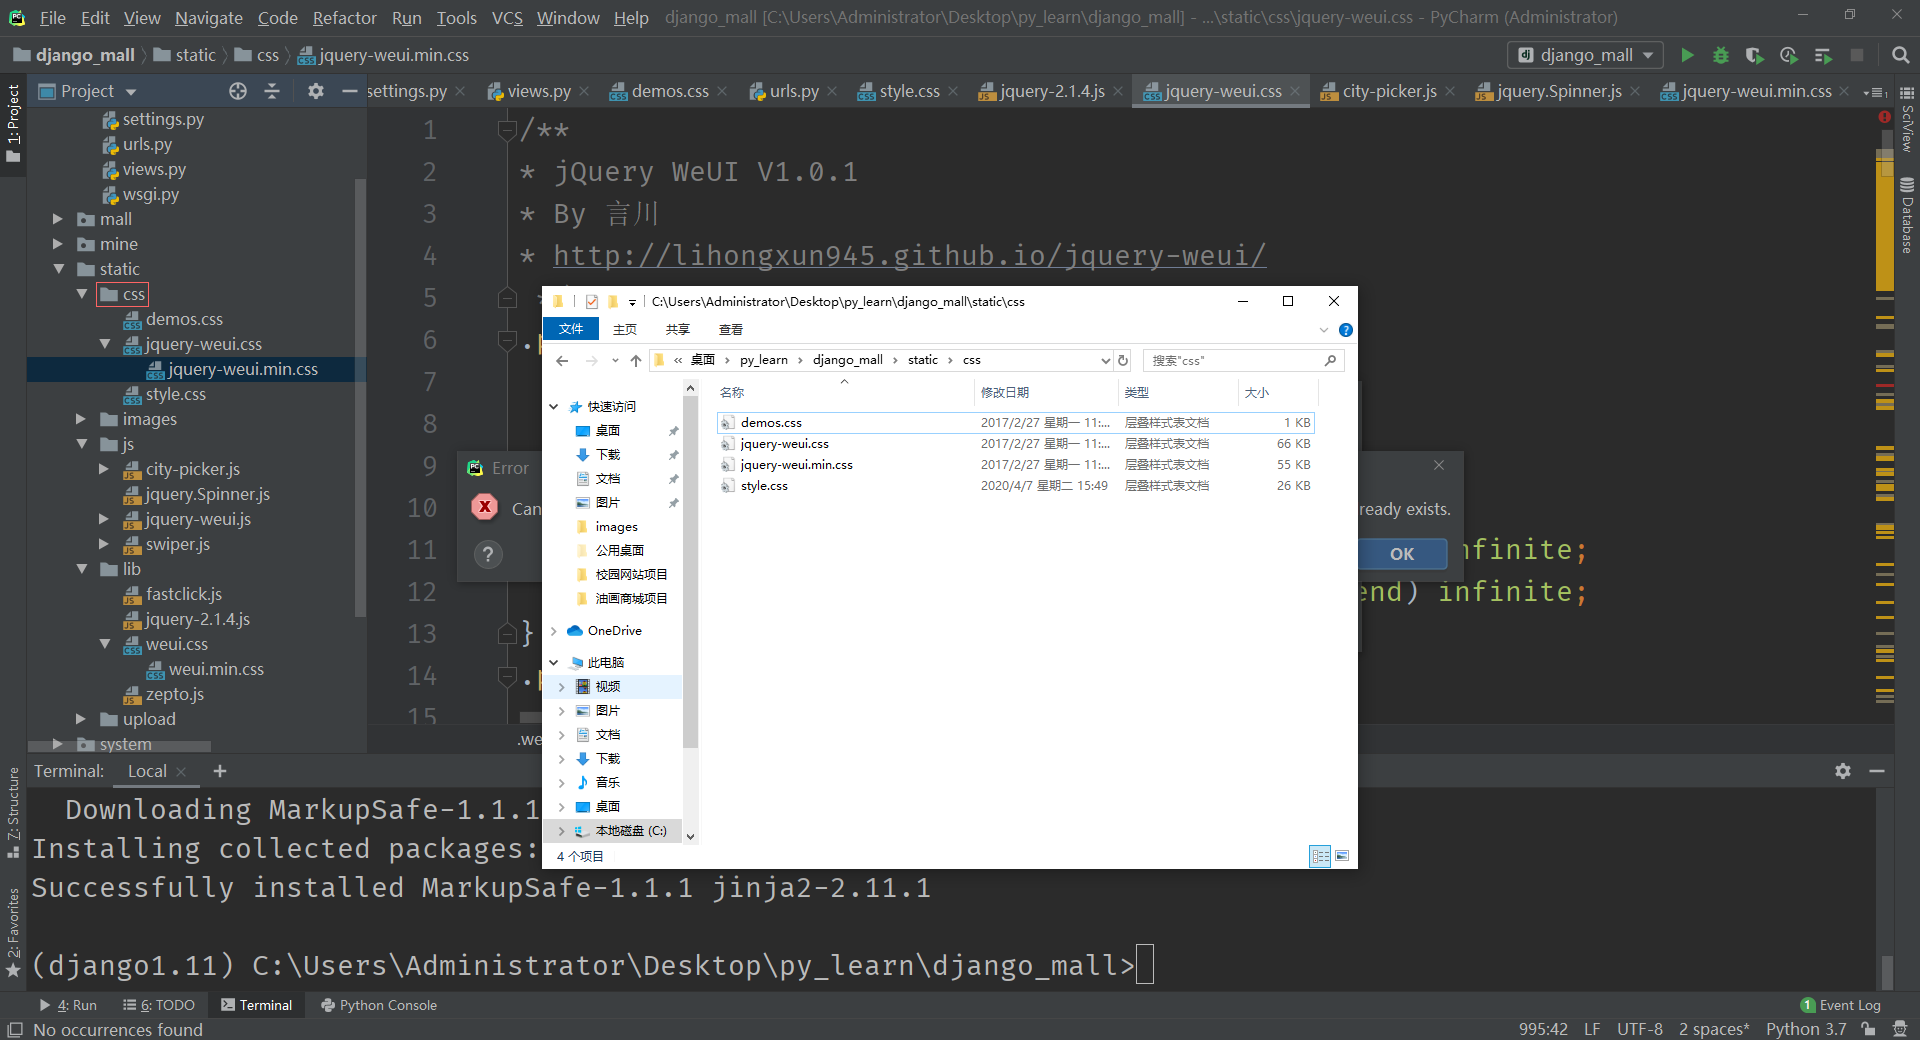Expand the images folder in the project tree
This screenshot has width=1920, height=1040.
[81, 419]
